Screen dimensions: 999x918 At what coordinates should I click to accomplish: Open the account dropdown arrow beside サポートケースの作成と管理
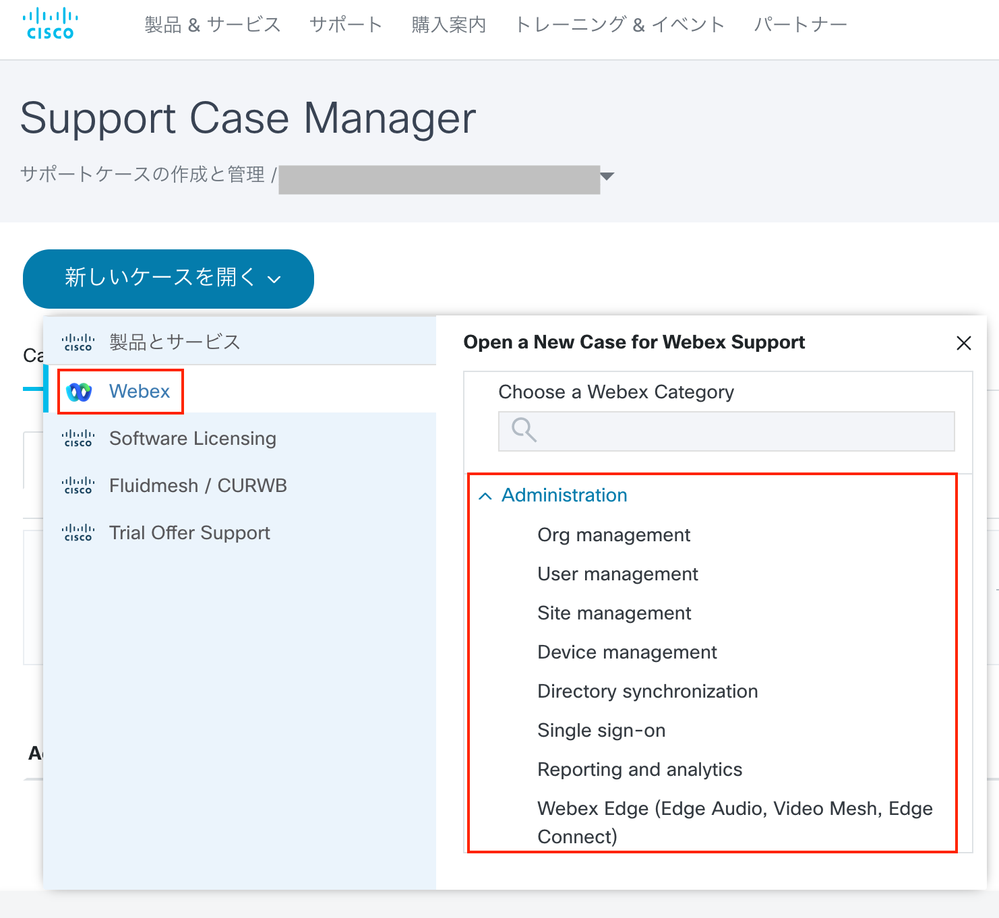[x=607, y=176]
